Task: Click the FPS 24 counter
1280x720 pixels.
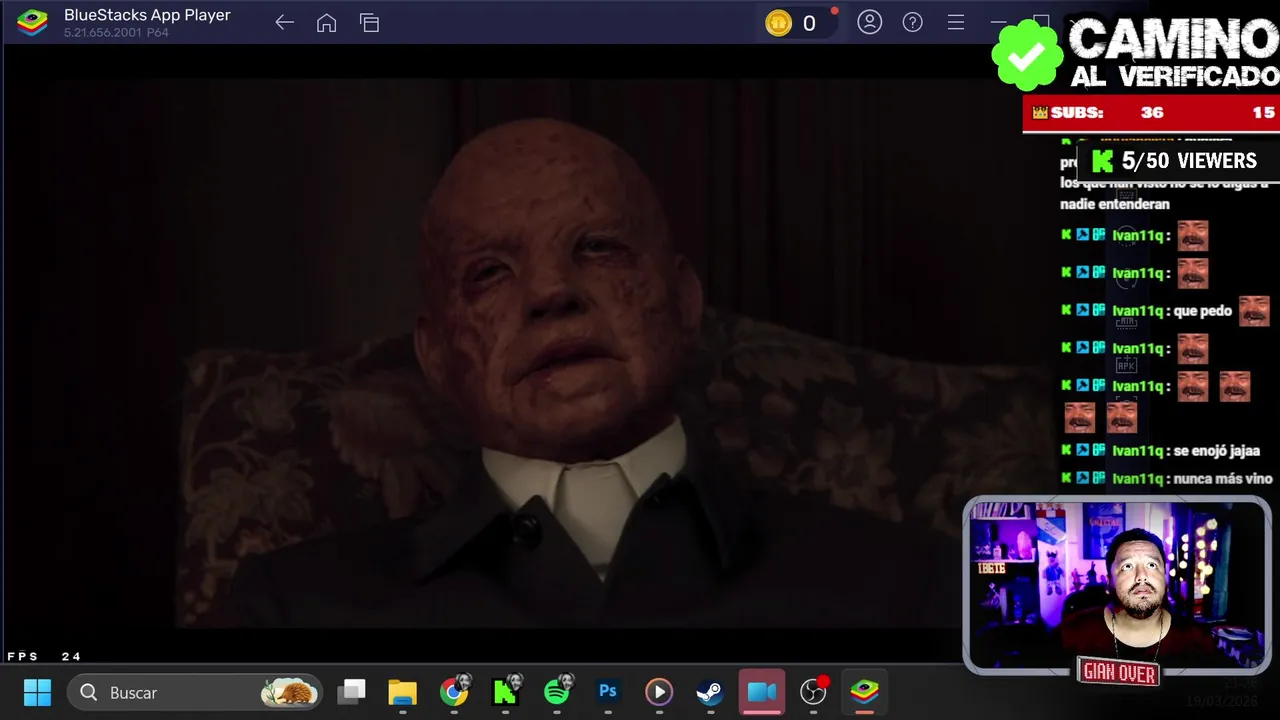Action: [x=44, y=656]
